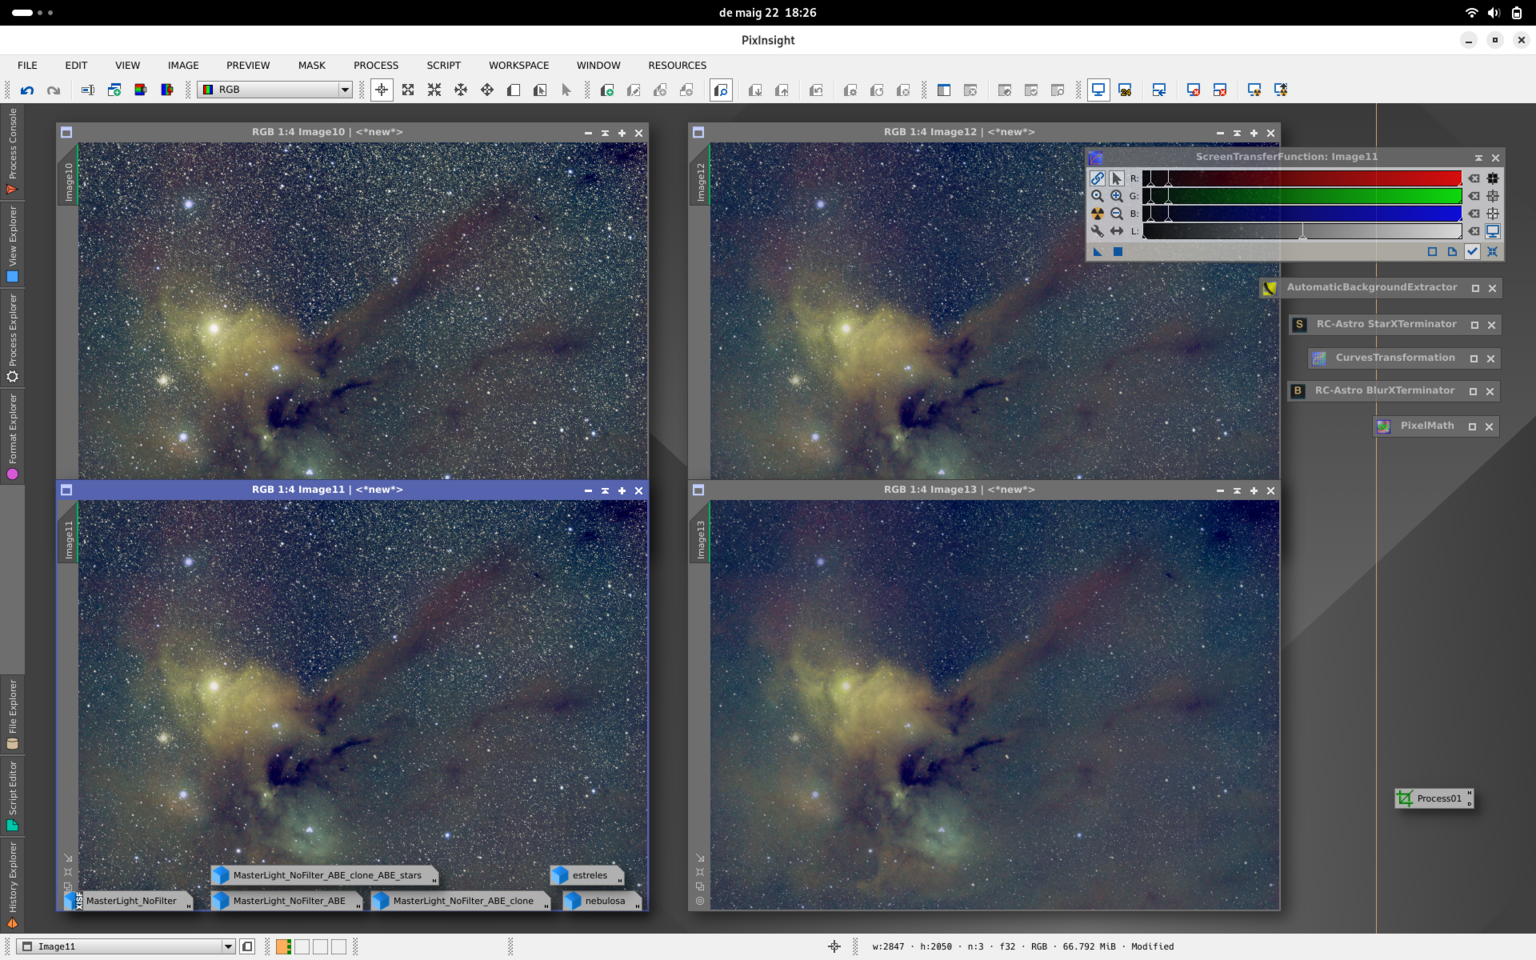Viewport: 1536px width, 960px height.
Task: Reset the red channel in ScreenTransferFunction
Action: click(1474, 179)
